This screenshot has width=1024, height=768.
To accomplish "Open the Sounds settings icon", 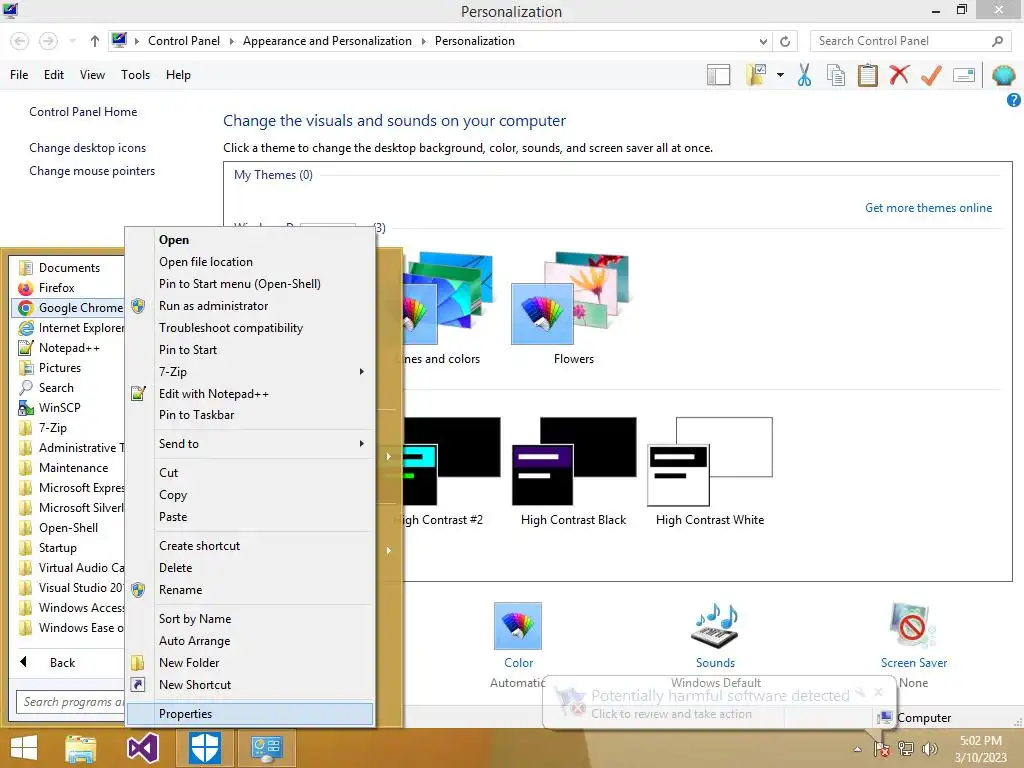I will (715, 626).
